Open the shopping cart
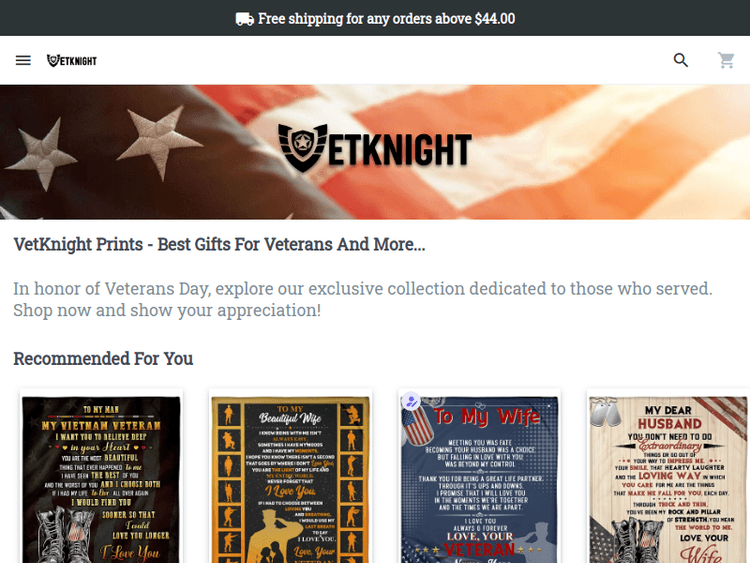This screenshot has height=563, width=750. coord(726,60)
